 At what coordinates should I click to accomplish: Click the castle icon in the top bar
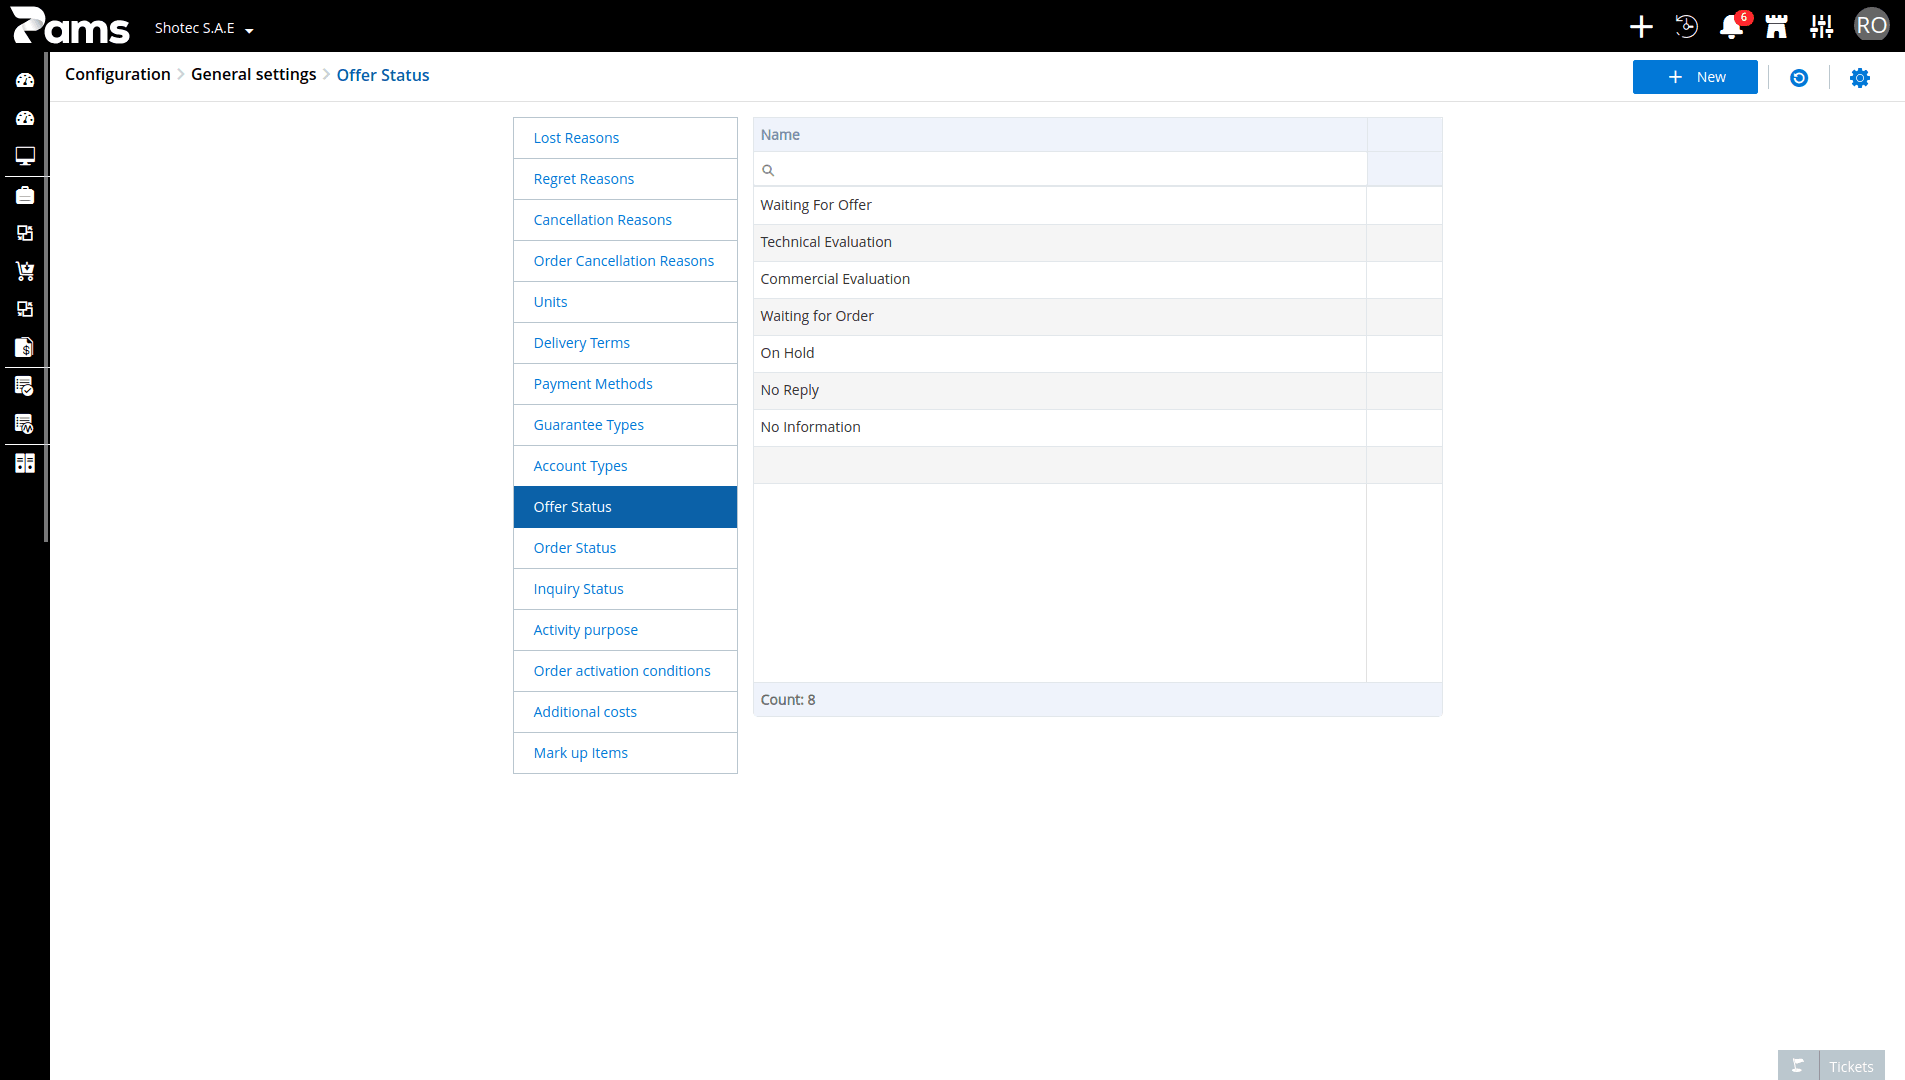tap(1776, 27)
